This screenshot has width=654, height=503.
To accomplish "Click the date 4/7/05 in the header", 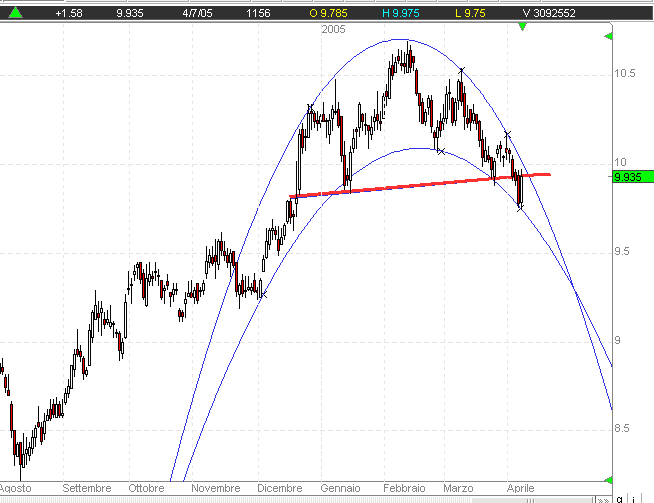I will tap(198, 13).
